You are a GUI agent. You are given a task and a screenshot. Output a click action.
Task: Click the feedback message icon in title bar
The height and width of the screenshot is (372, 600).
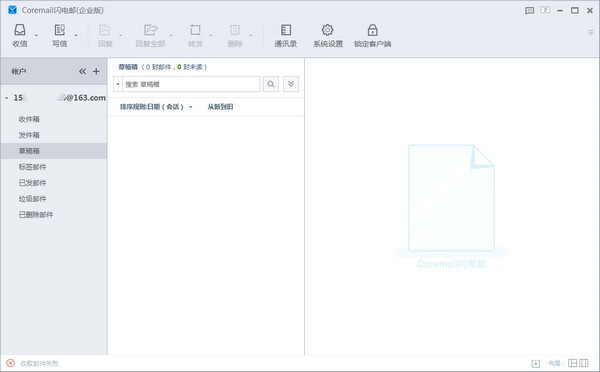point(530,10)
